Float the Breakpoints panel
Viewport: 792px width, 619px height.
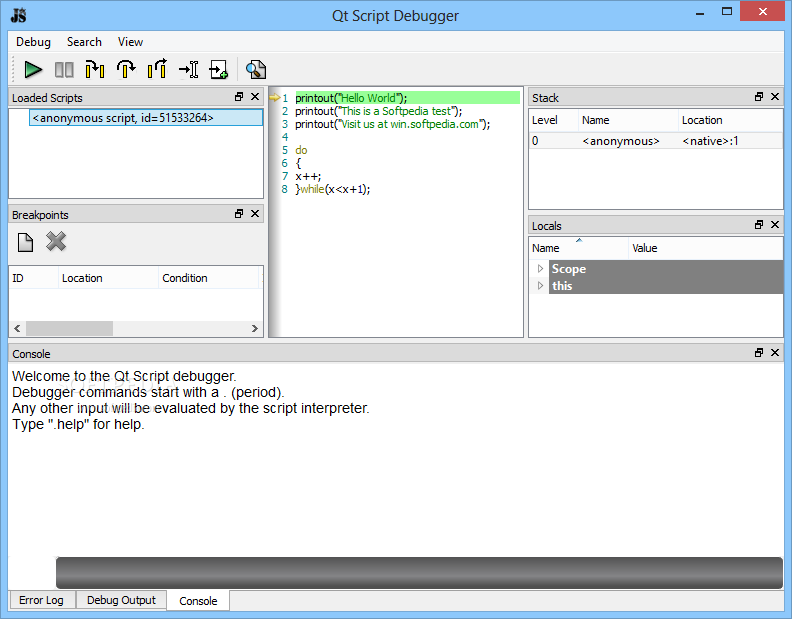coord(239,214)
